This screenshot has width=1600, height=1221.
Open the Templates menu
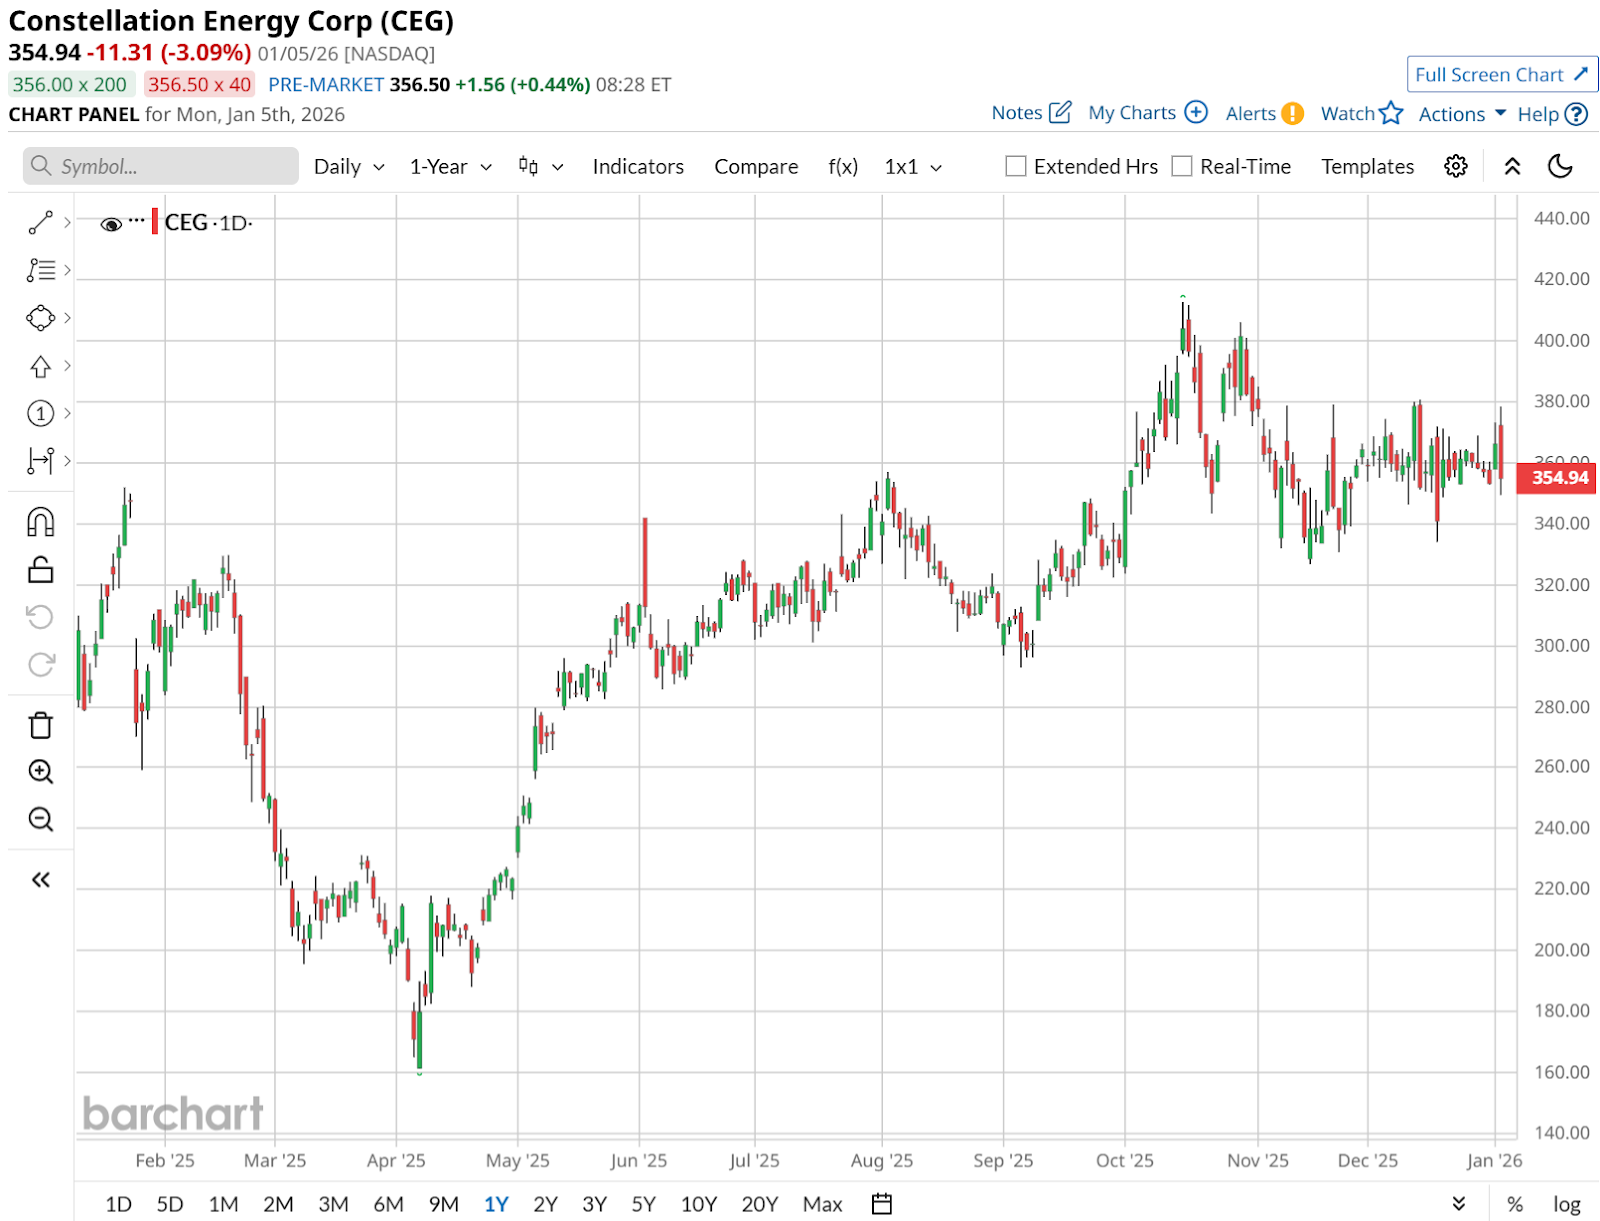coord(1367,166)
